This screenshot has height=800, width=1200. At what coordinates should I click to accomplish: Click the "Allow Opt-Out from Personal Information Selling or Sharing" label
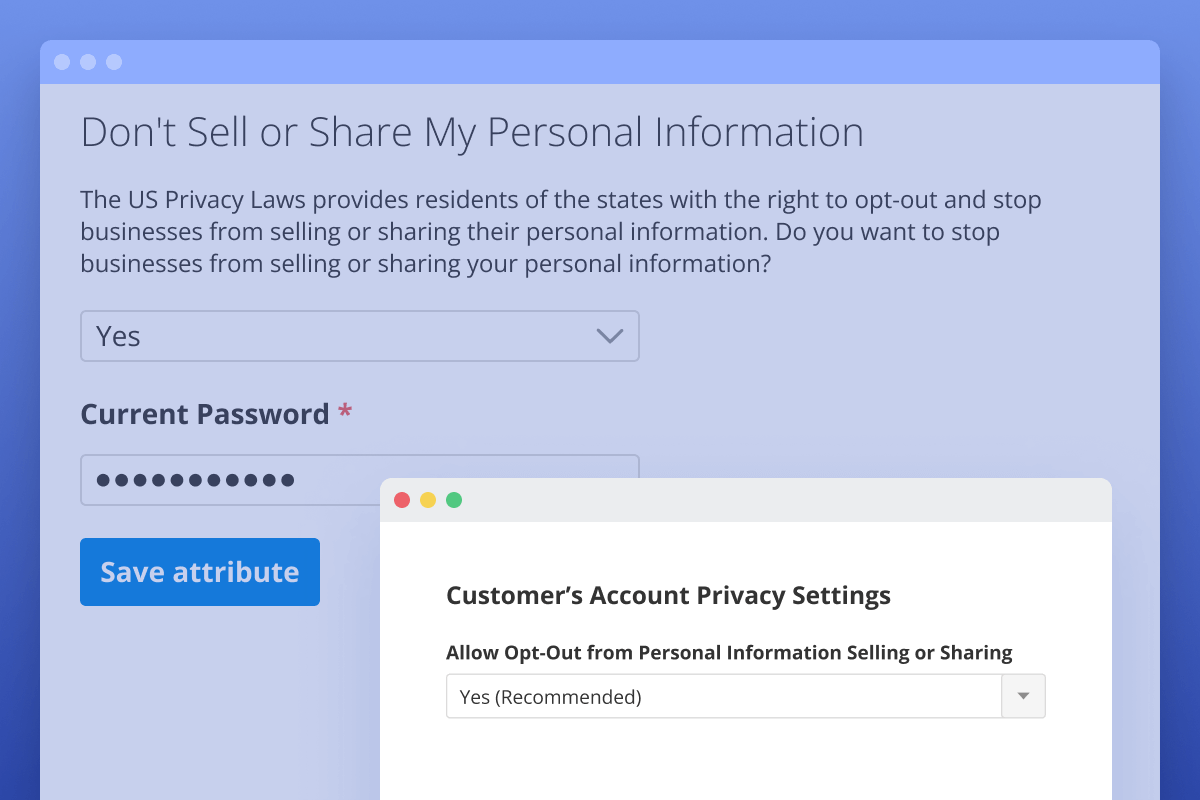tap(729, 652)
